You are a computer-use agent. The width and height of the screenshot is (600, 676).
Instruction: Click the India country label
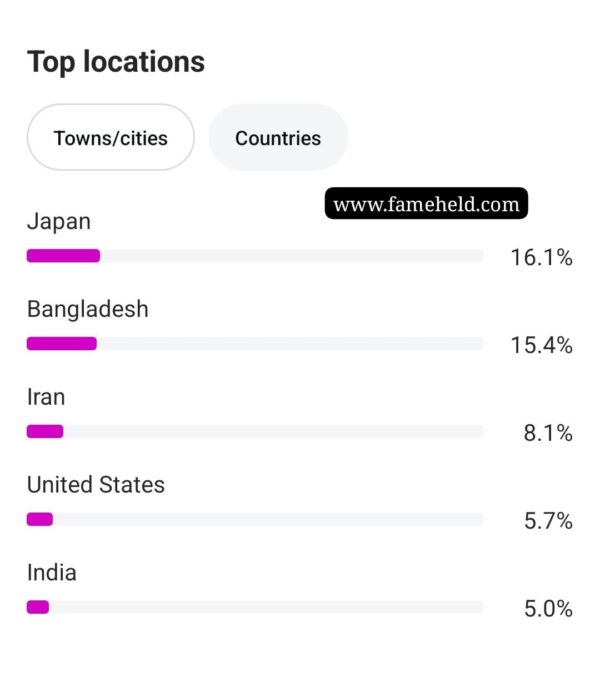click(x=52, y=573)
